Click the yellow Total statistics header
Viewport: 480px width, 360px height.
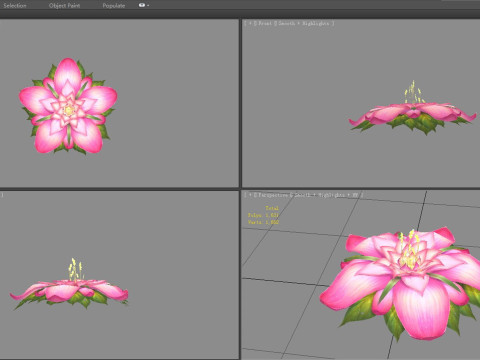[x=272, y=208]
